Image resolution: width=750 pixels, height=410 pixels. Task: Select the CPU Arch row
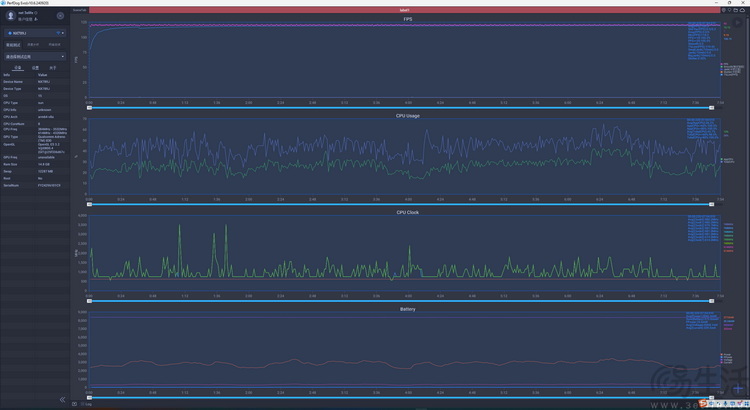pos(35,117)
